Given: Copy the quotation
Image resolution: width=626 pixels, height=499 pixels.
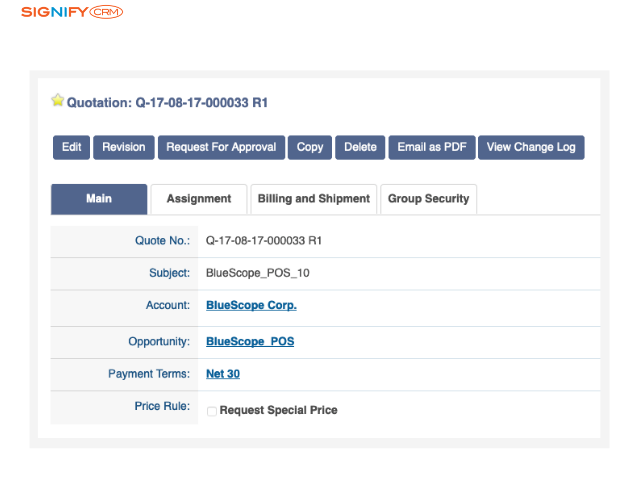Looking at the screenshot, I should click(310, 147).
